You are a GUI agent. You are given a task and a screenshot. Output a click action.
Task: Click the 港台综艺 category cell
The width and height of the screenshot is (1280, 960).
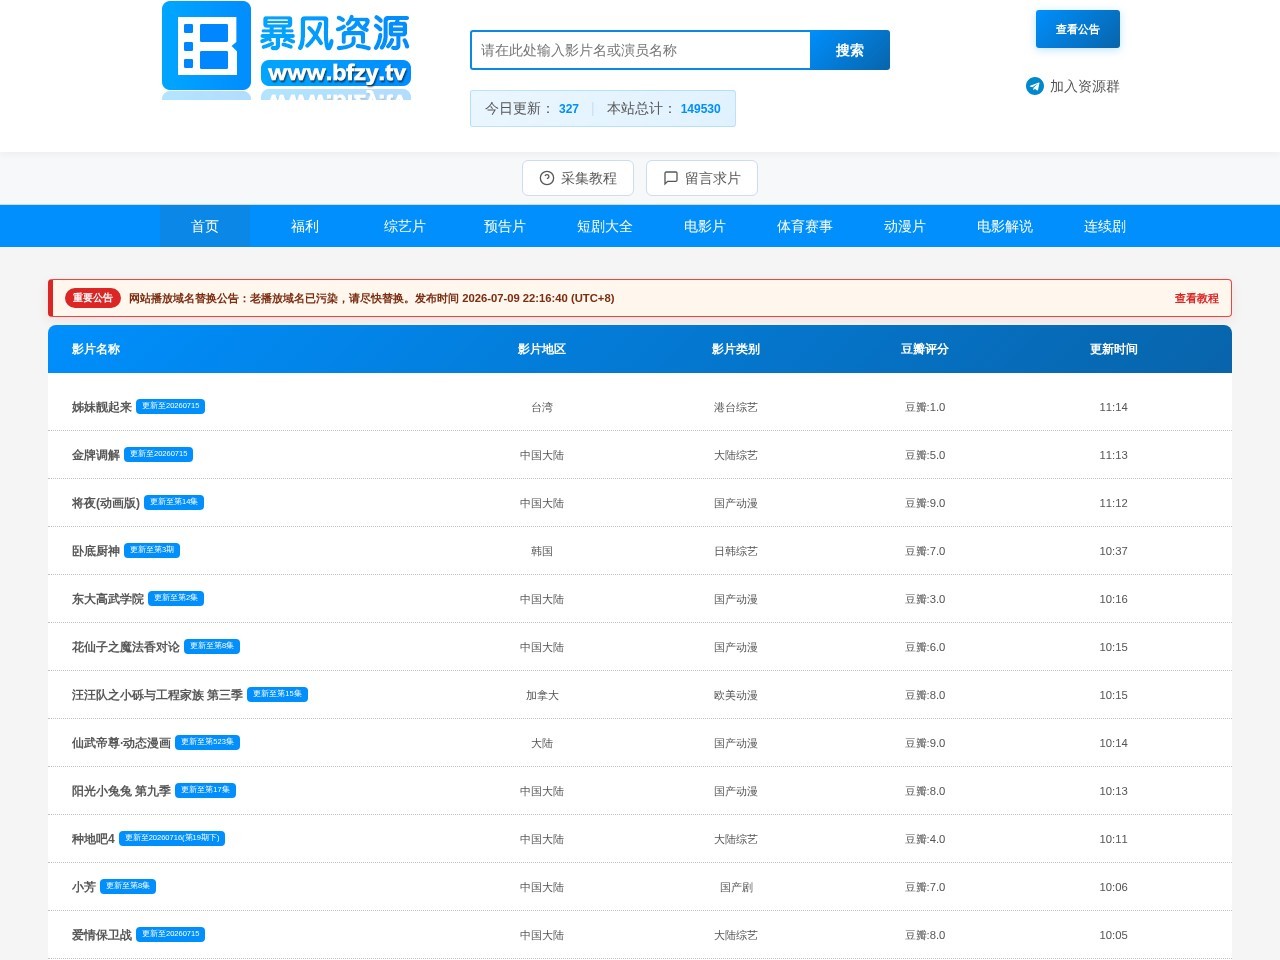point(736,407)
